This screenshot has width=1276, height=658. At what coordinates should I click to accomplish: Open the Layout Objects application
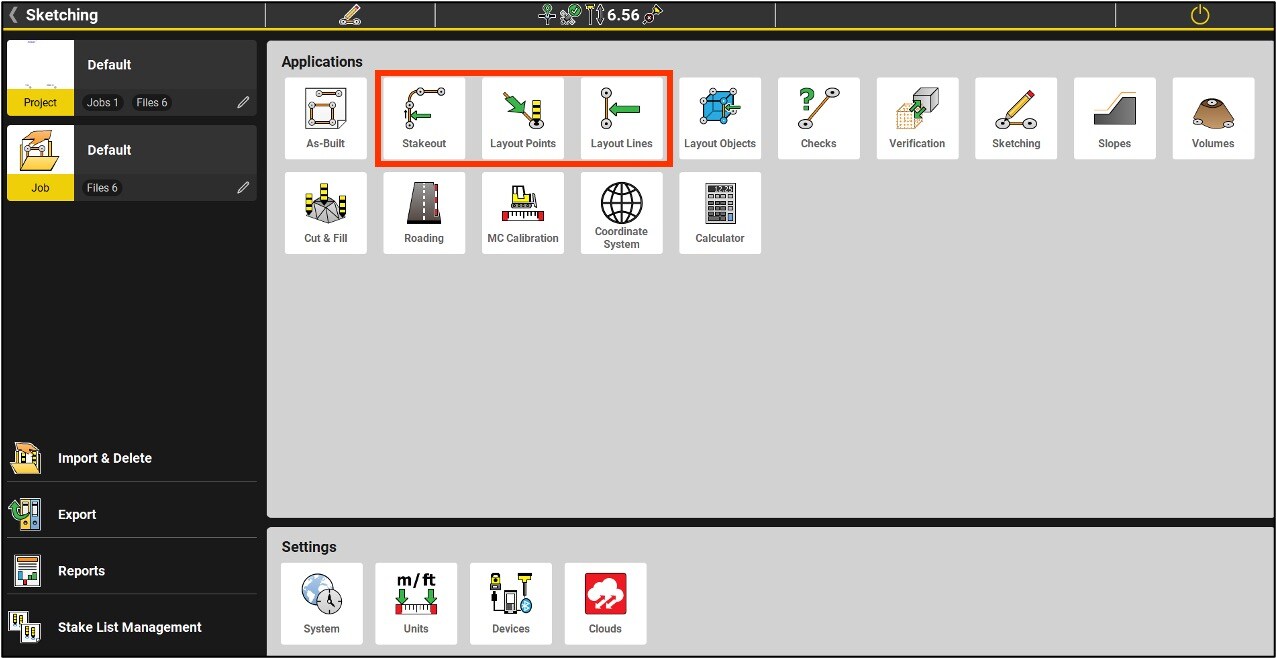click(720, 118)
